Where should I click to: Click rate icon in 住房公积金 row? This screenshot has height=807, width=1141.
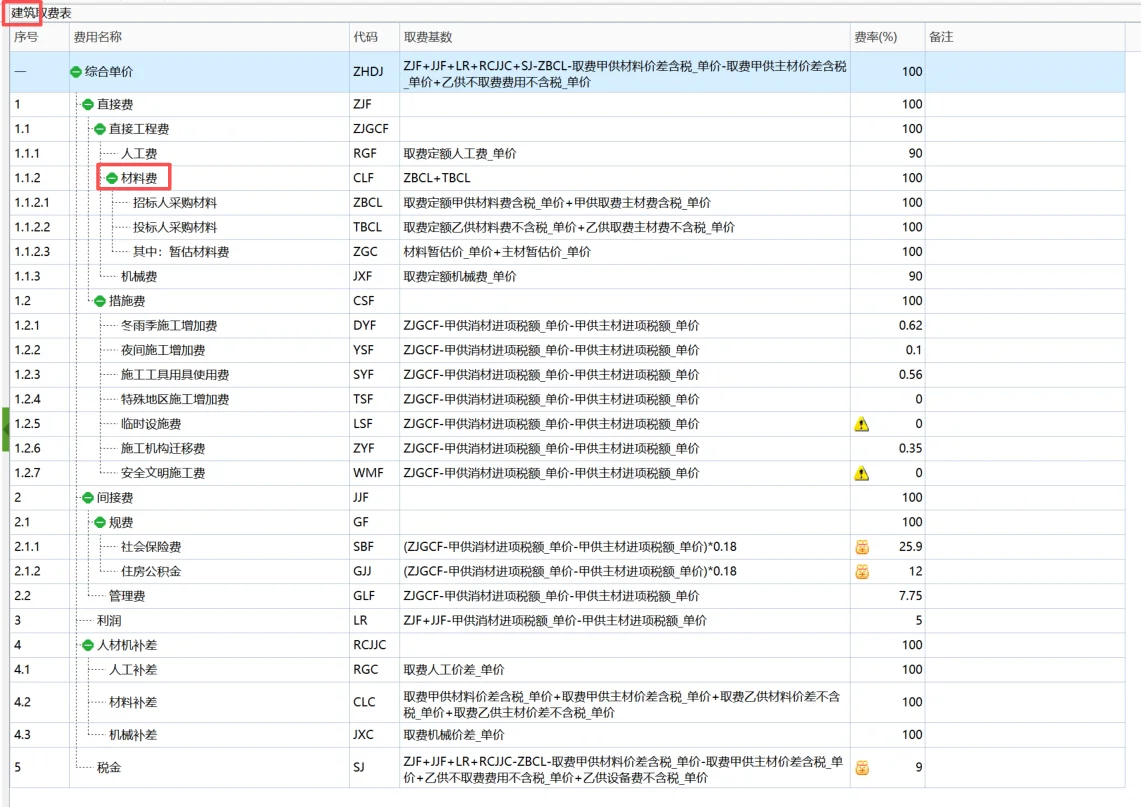click(x=862, y=571)
